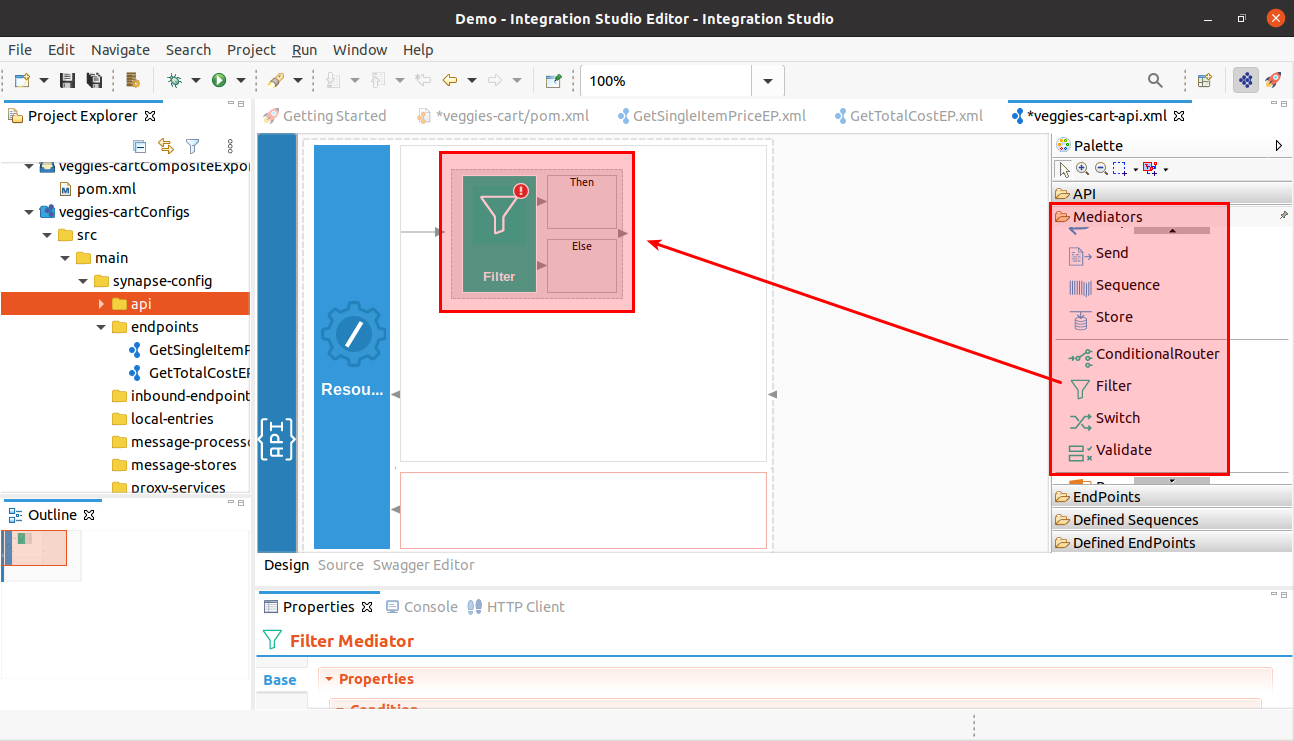Select the Validate mediator in palette
The image size is (1294, 741).
pyautogui.click(x=1110, y=451)
